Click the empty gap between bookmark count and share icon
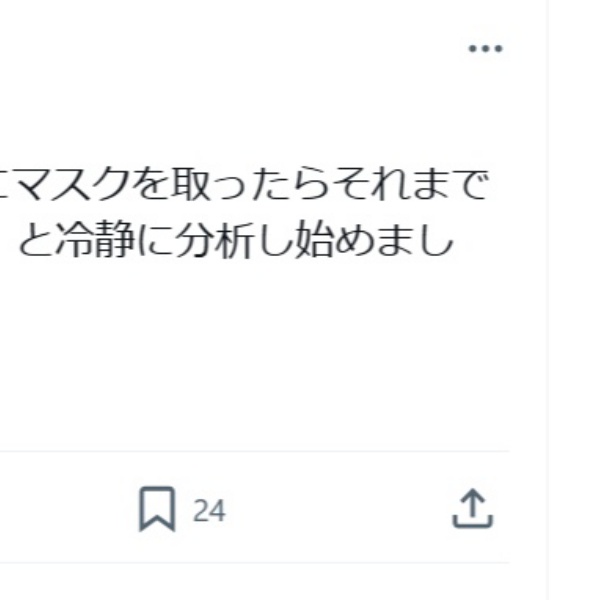The image size is (600, 600). click(x=340, y=510)
